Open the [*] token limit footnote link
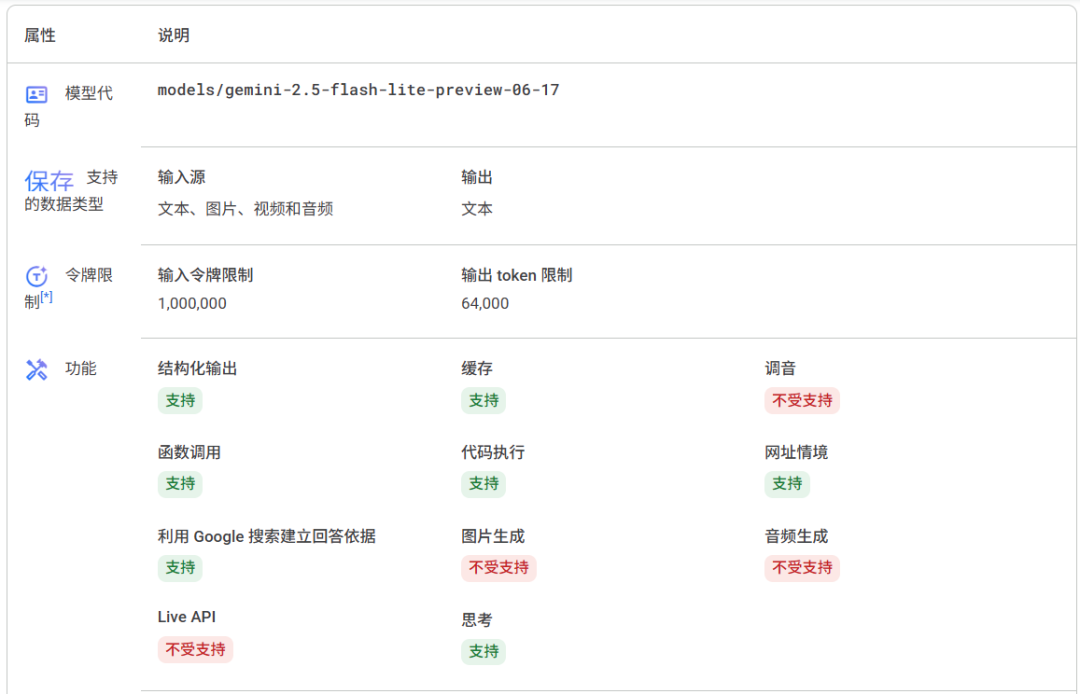 pos(46,297)
